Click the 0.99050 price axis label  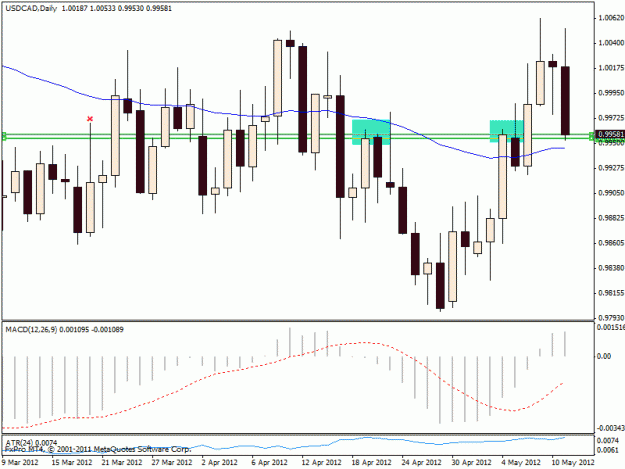[x=611, y=193]
